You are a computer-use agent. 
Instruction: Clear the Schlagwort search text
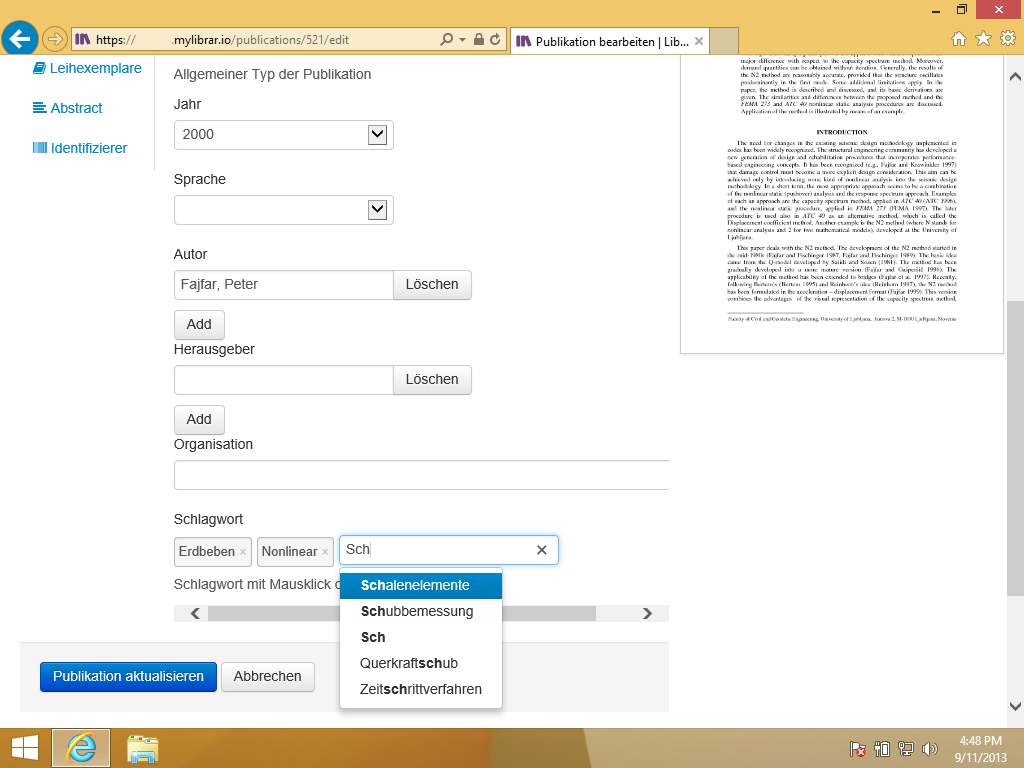[x=541, y=550]
